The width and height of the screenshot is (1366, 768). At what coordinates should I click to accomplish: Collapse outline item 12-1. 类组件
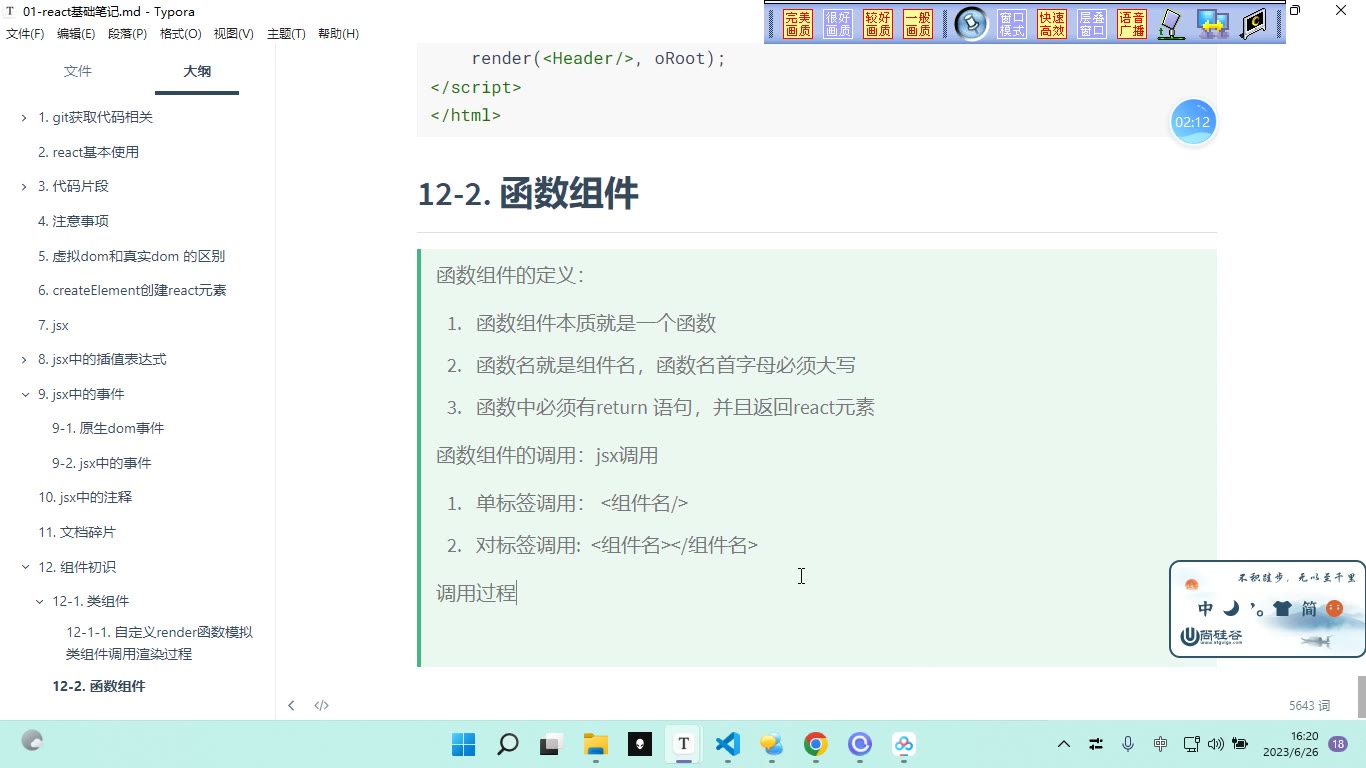point(39,601)
